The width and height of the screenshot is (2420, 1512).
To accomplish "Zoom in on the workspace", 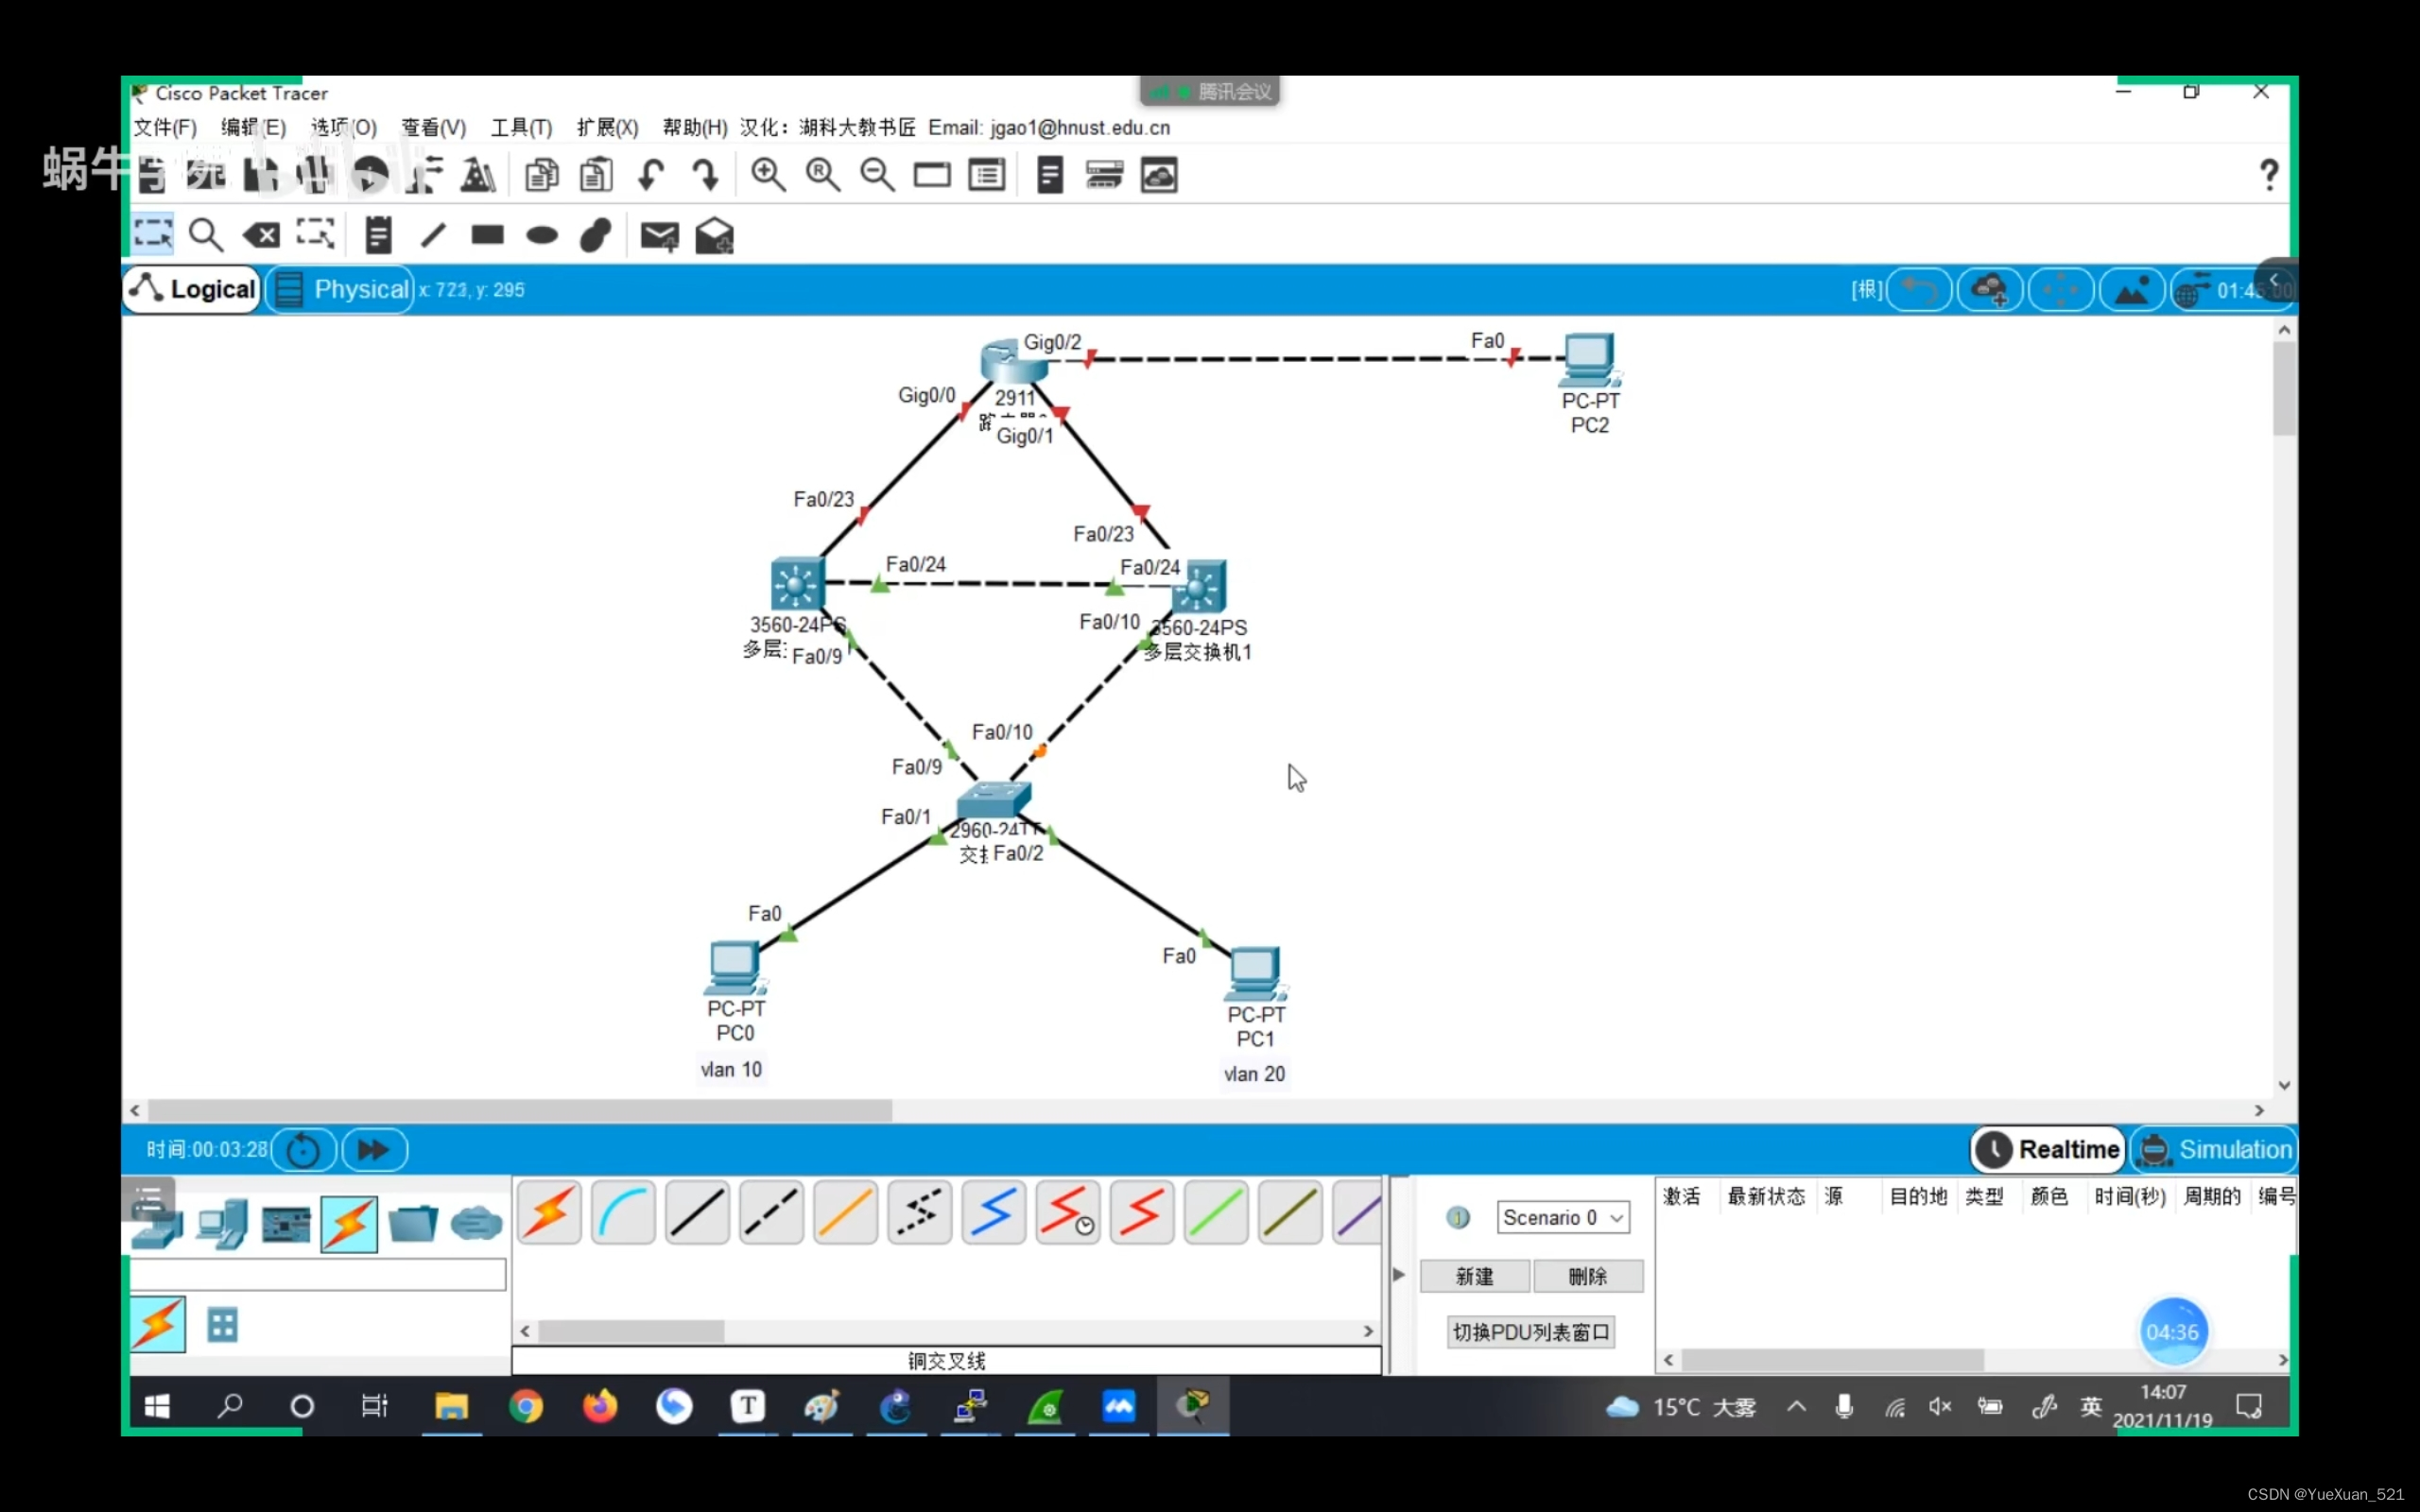I will [x=768, y=175].
